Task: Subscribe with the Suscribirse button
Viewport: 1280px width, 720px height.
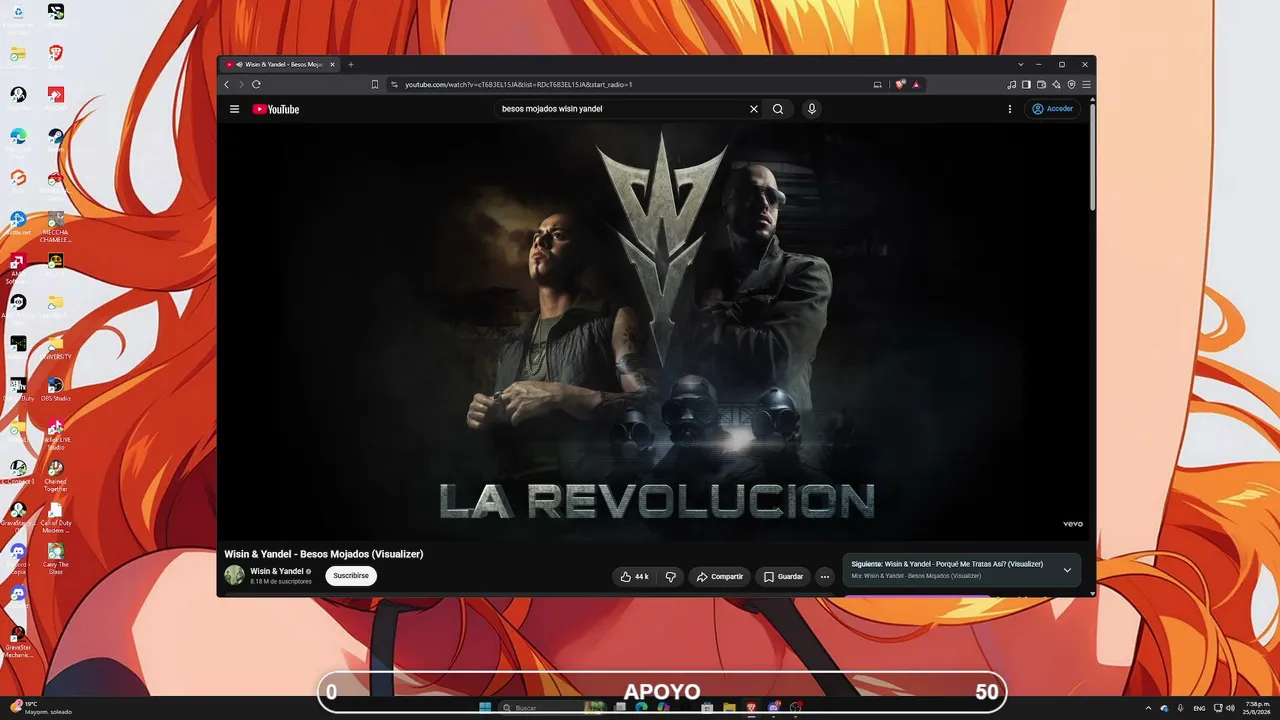Action: [351, 576]
